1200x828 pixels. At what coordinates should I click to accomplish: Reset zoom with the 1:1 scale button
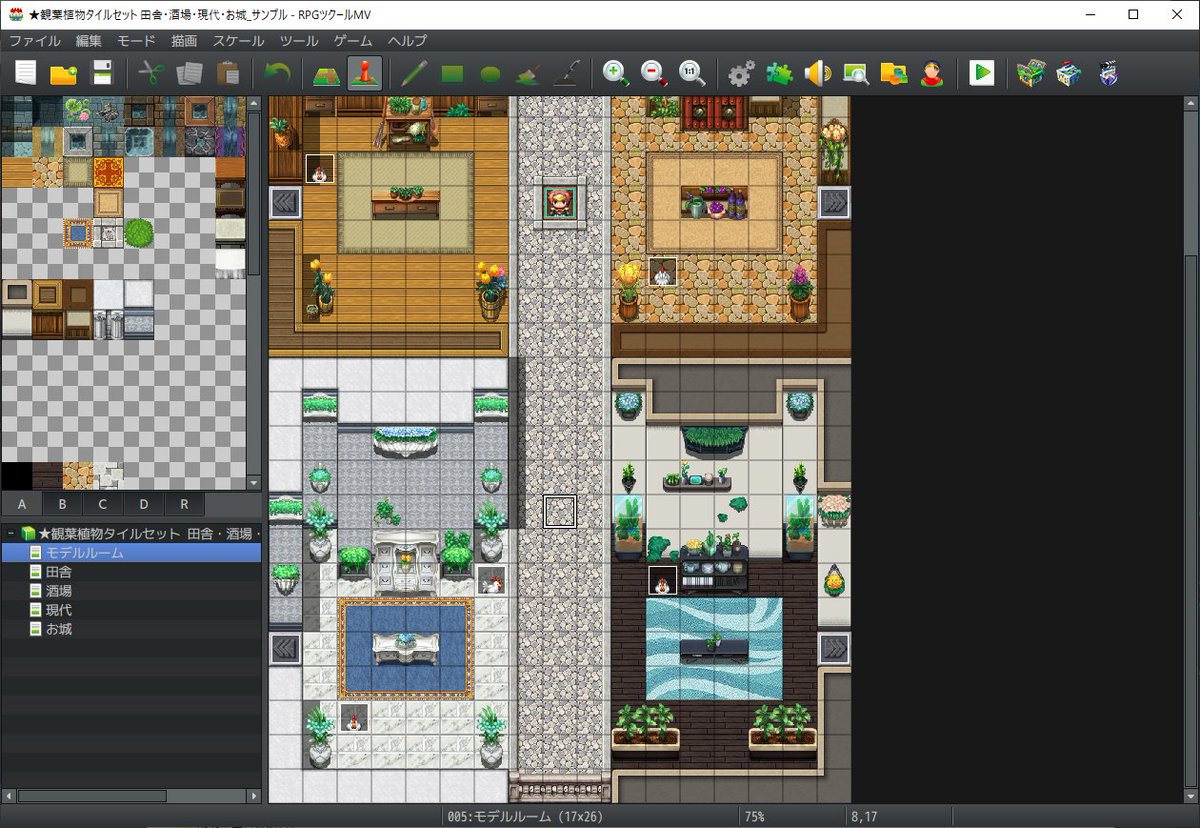tap(690, 72)
